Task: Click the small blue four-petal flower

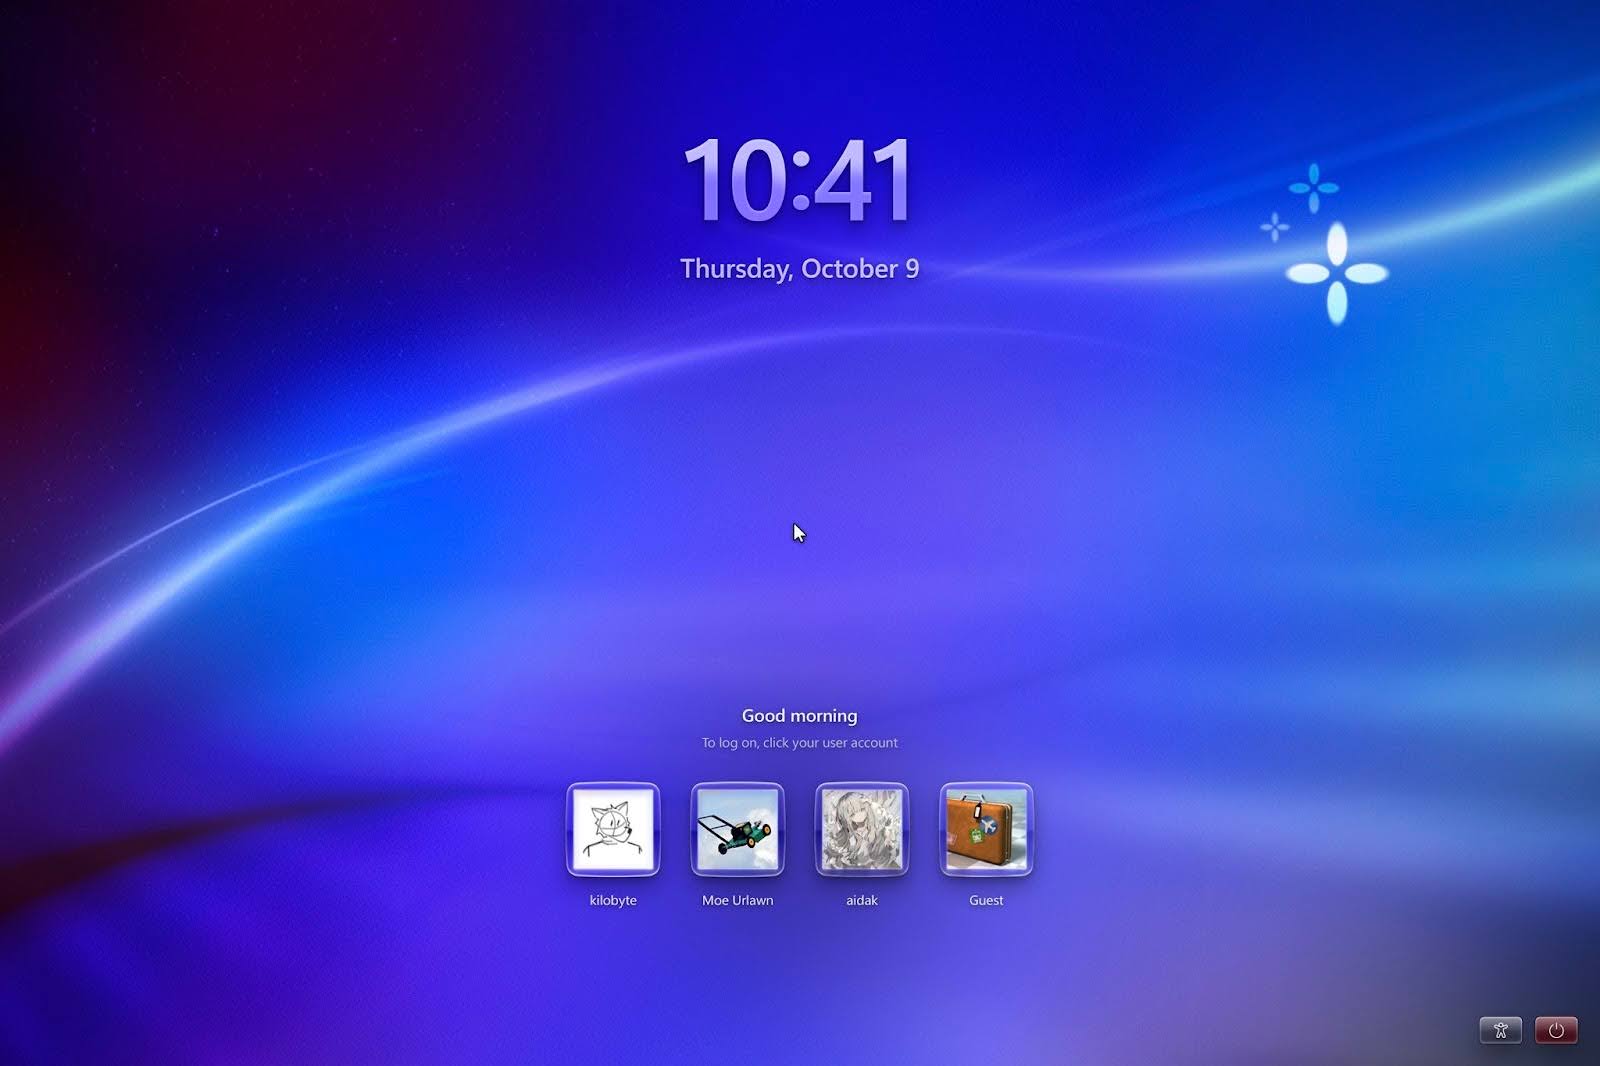Action: pyautogui.click(x=1314, y=188)
